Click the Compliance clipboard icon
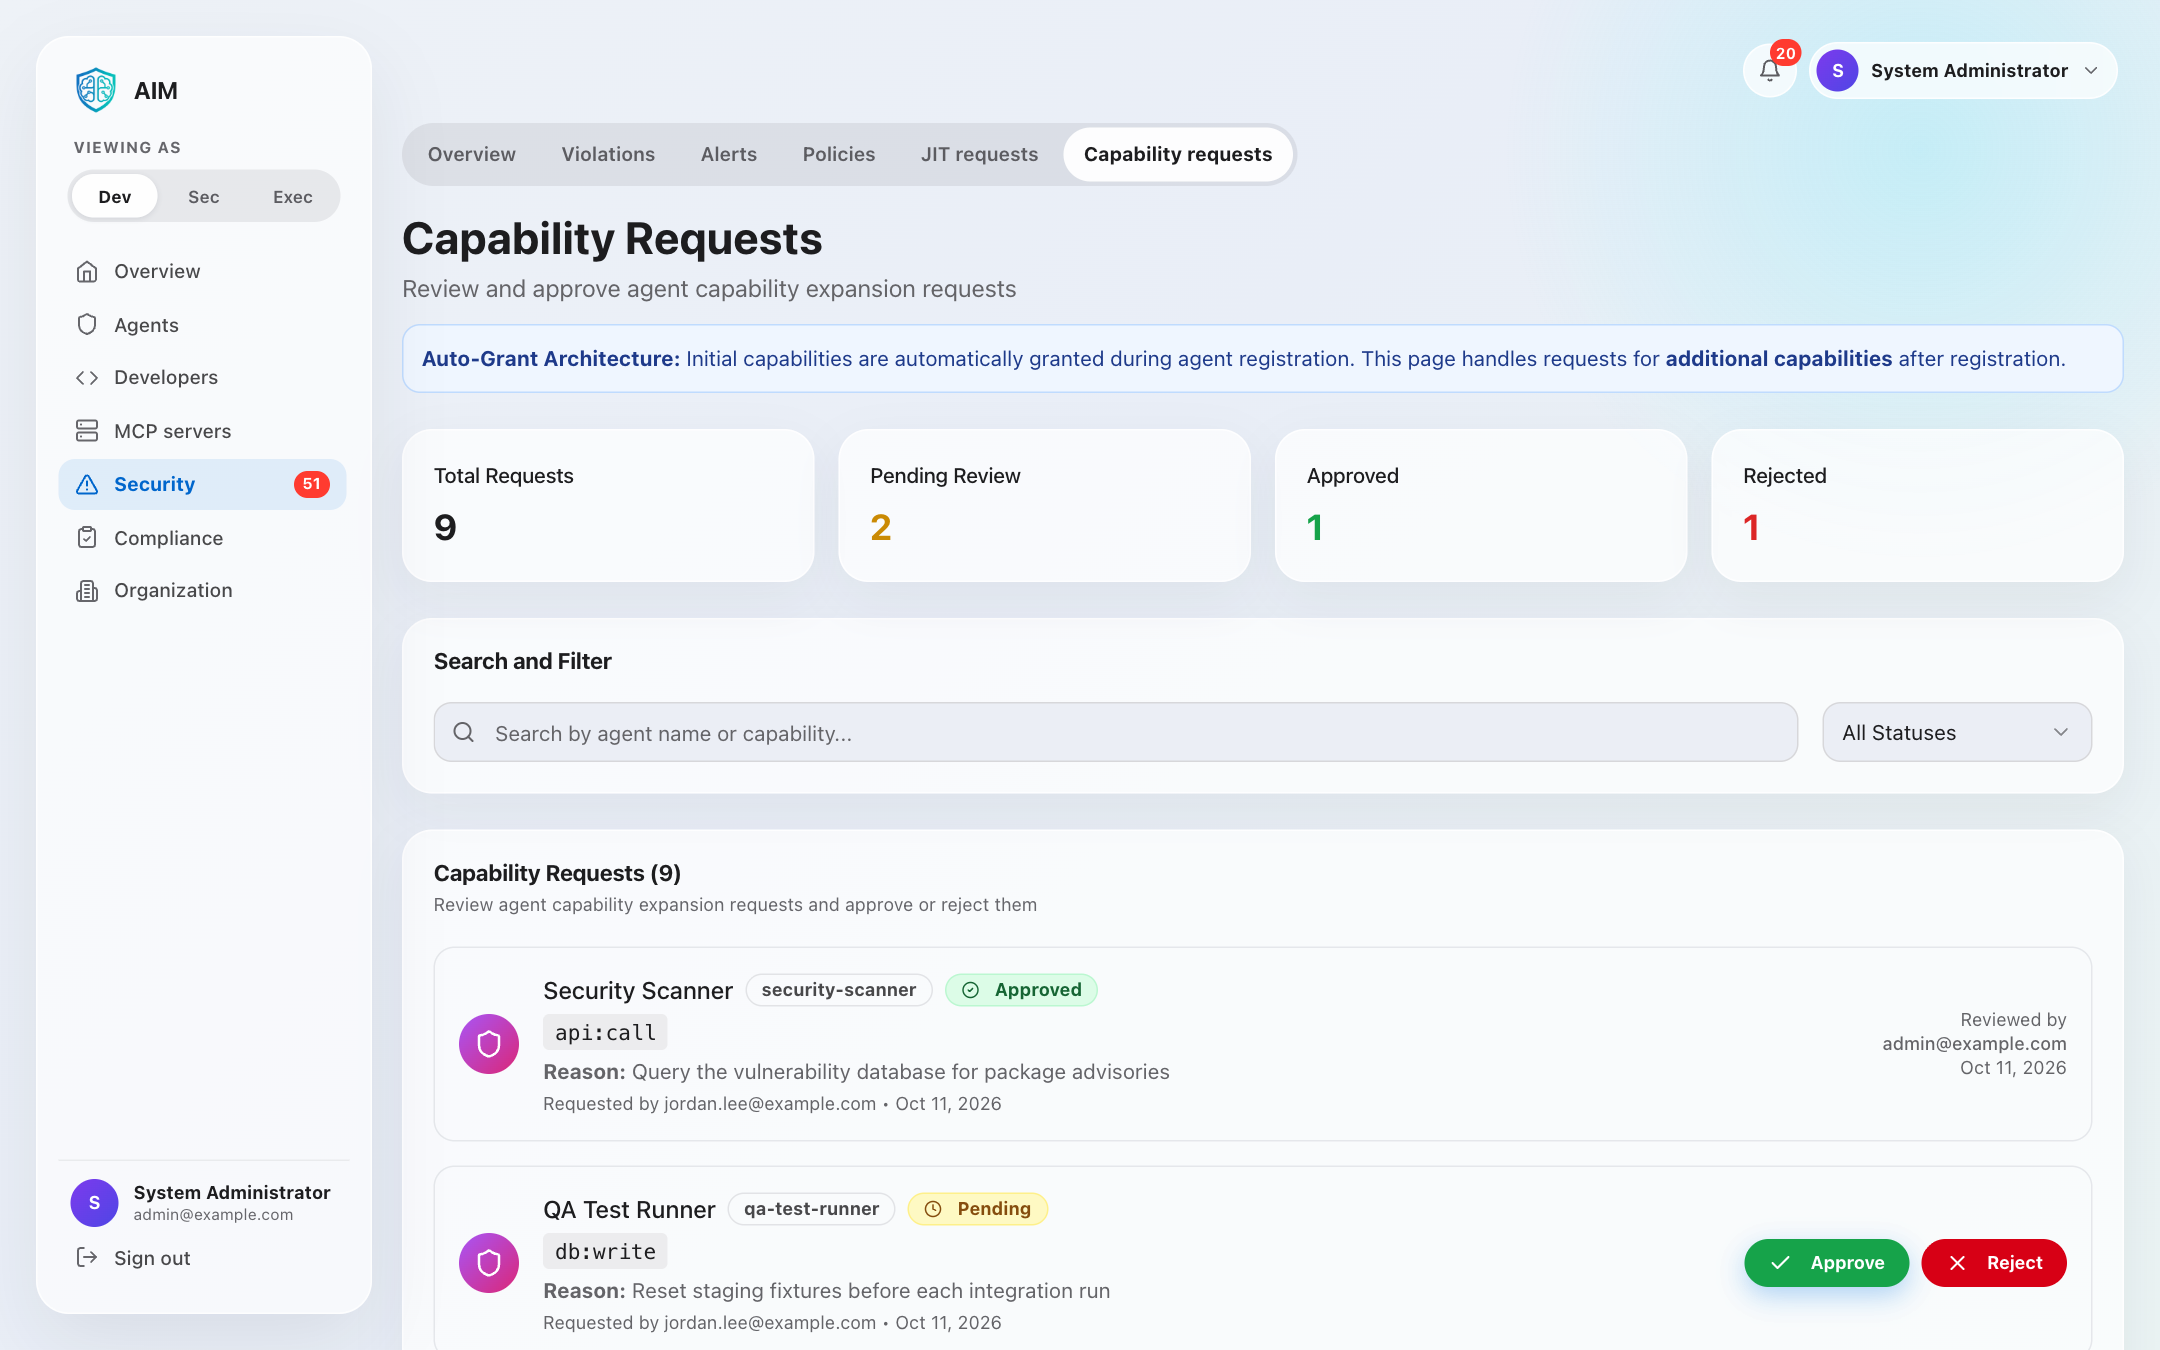The image size is (2160, 1350). coord(87,537)
